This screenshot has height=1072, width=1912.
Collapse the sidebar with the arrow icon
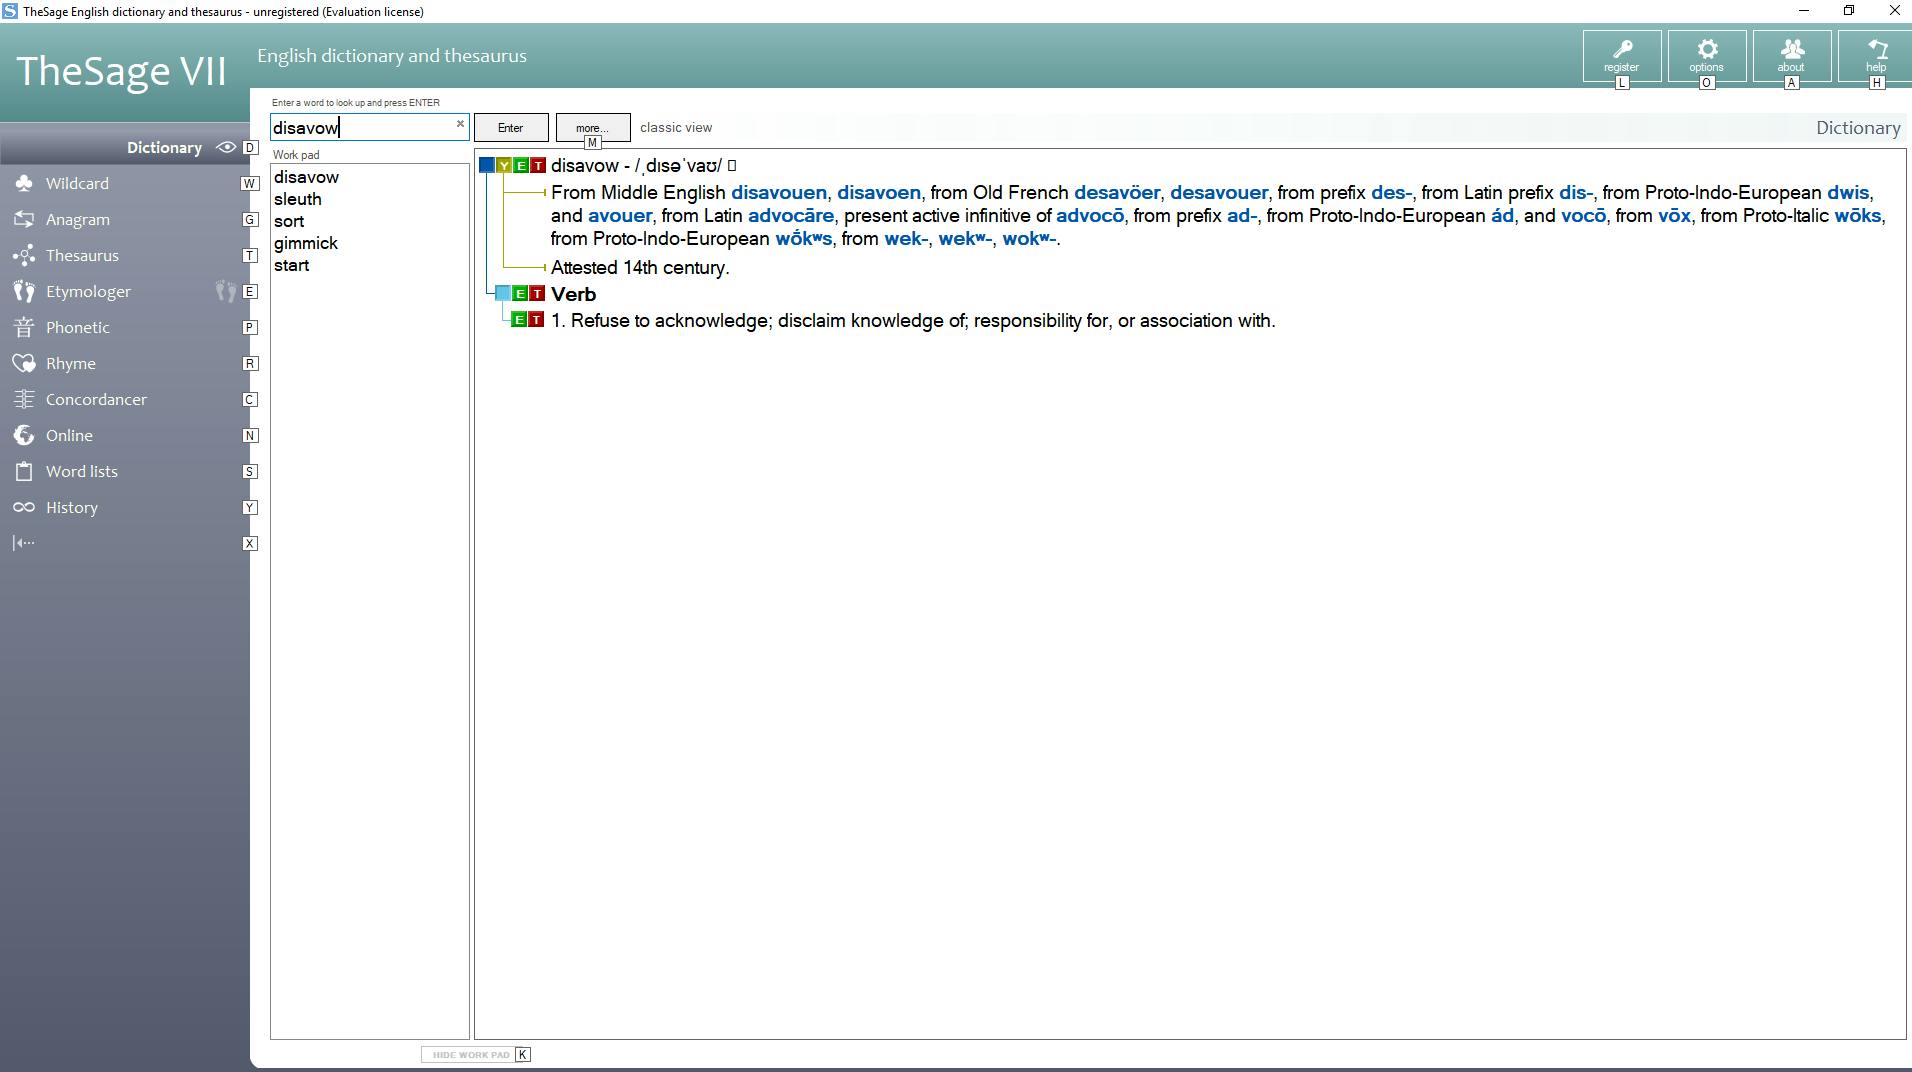click(x=24, y=543)
